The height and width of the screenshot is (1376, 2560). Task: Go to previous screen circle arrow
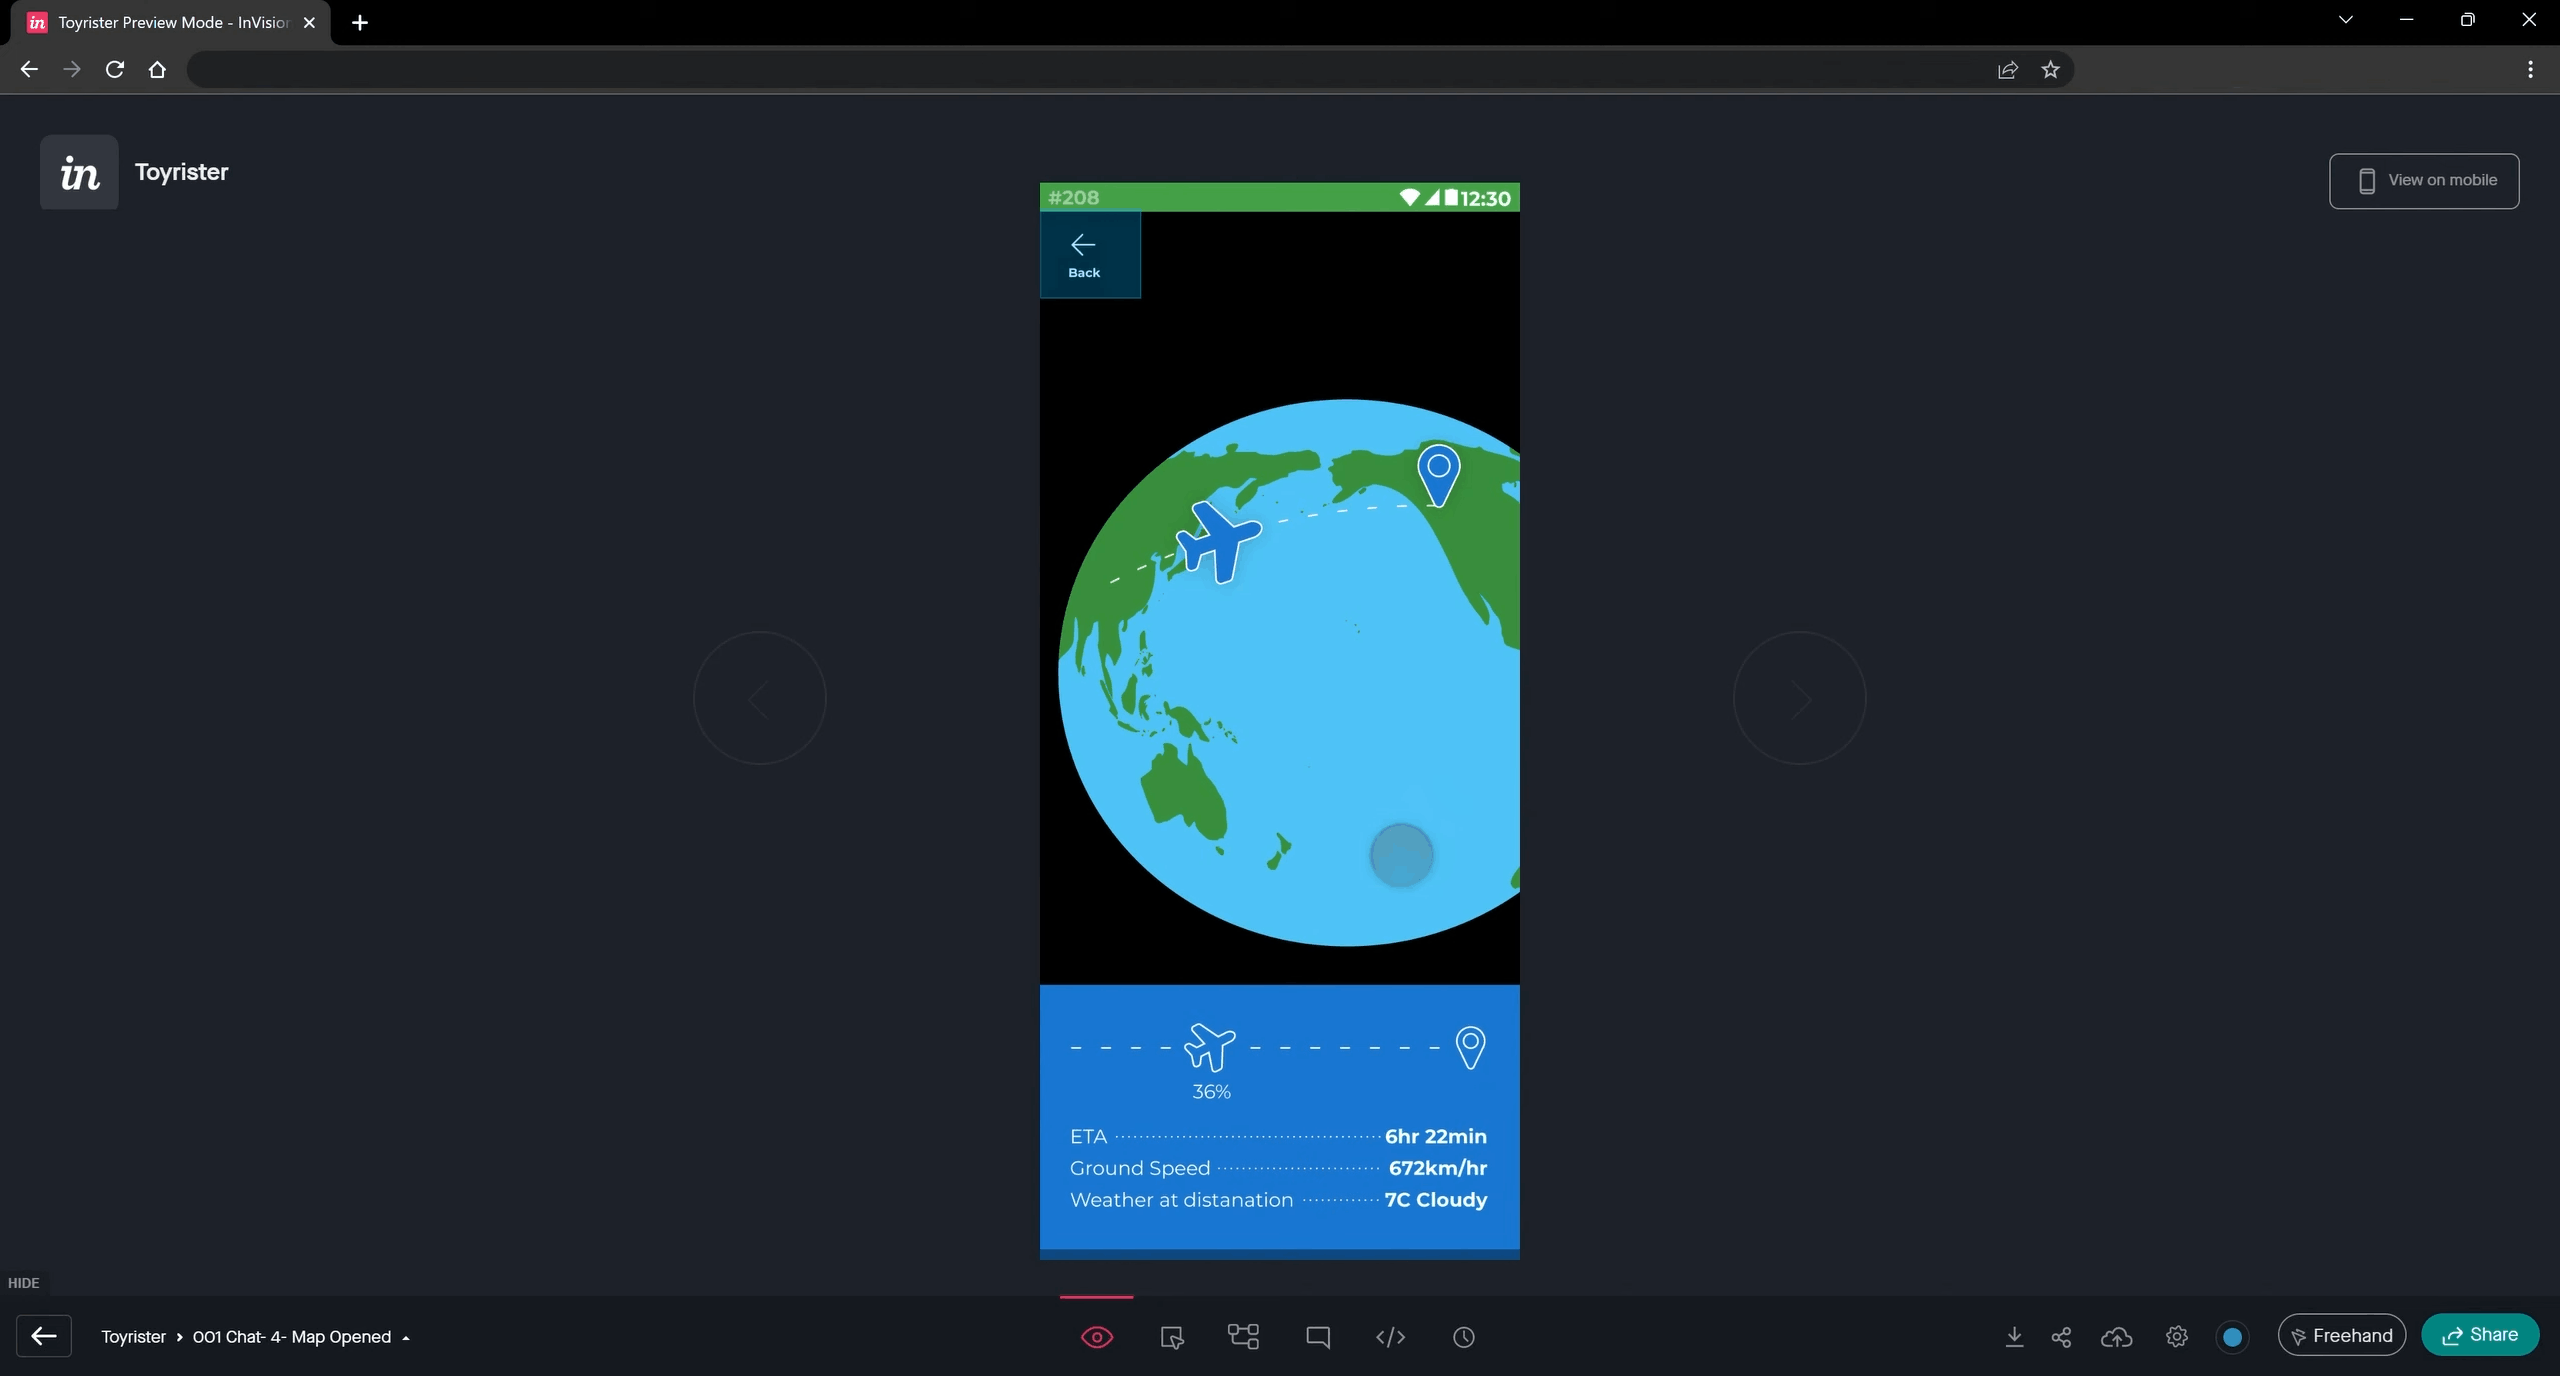tap(760, 698)
